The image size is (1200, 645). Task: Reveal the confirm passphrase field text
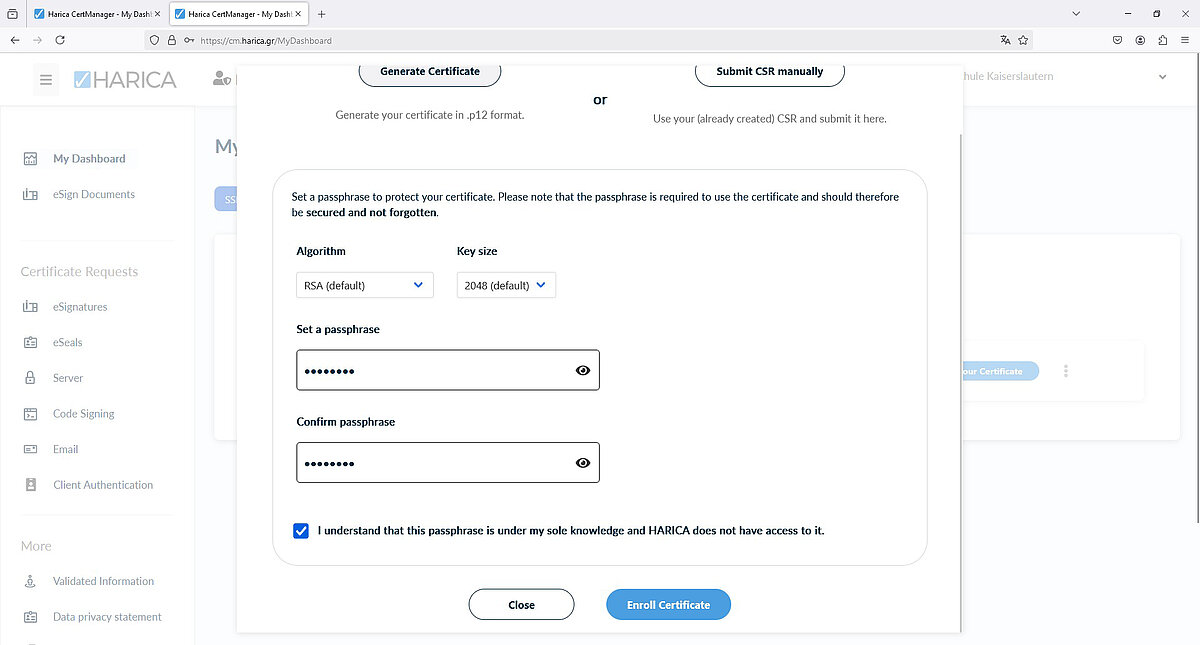583,463
